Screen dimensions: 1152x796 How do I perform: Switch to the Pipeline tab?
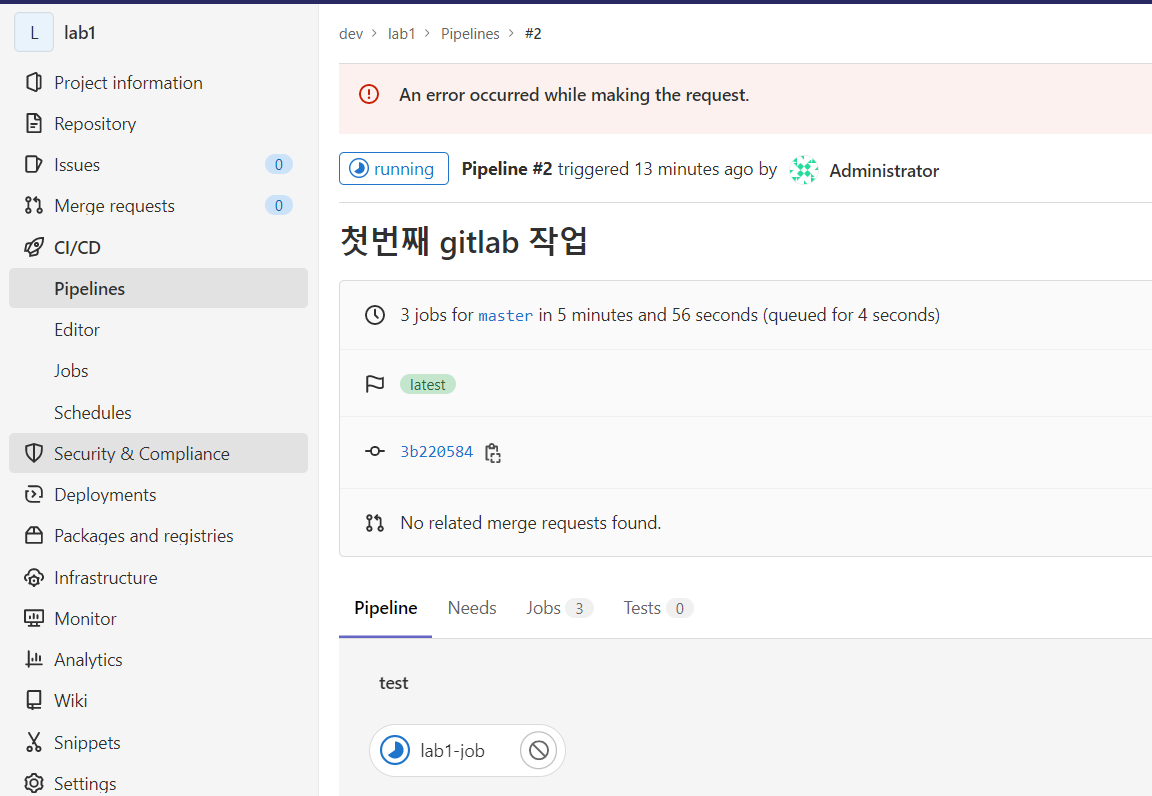pyautogui.click(x=386, y=608)
